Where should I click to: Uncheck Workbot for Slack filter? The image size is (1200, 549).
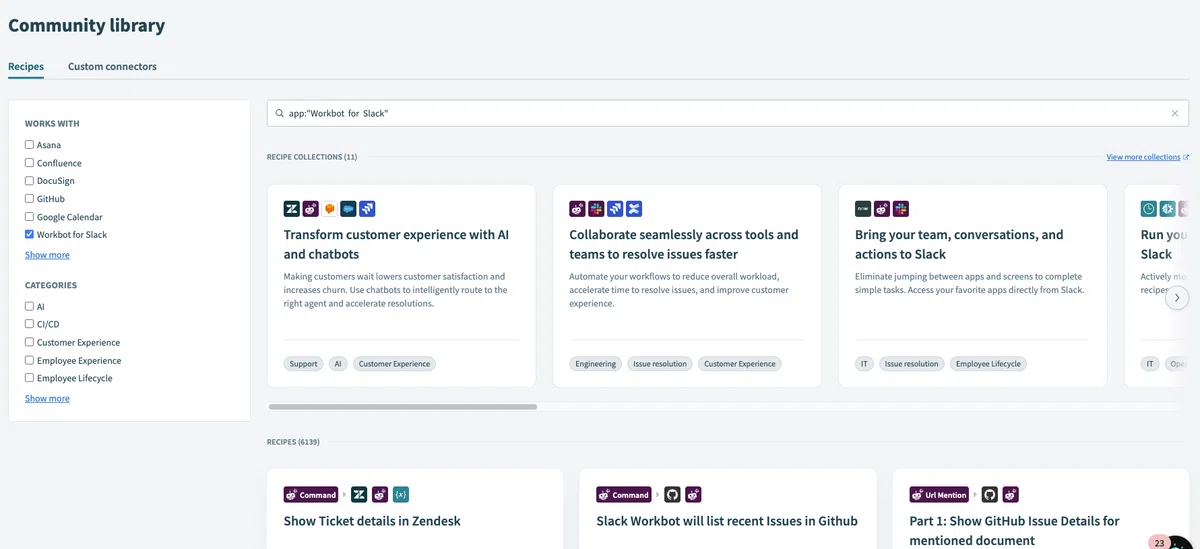29,235
